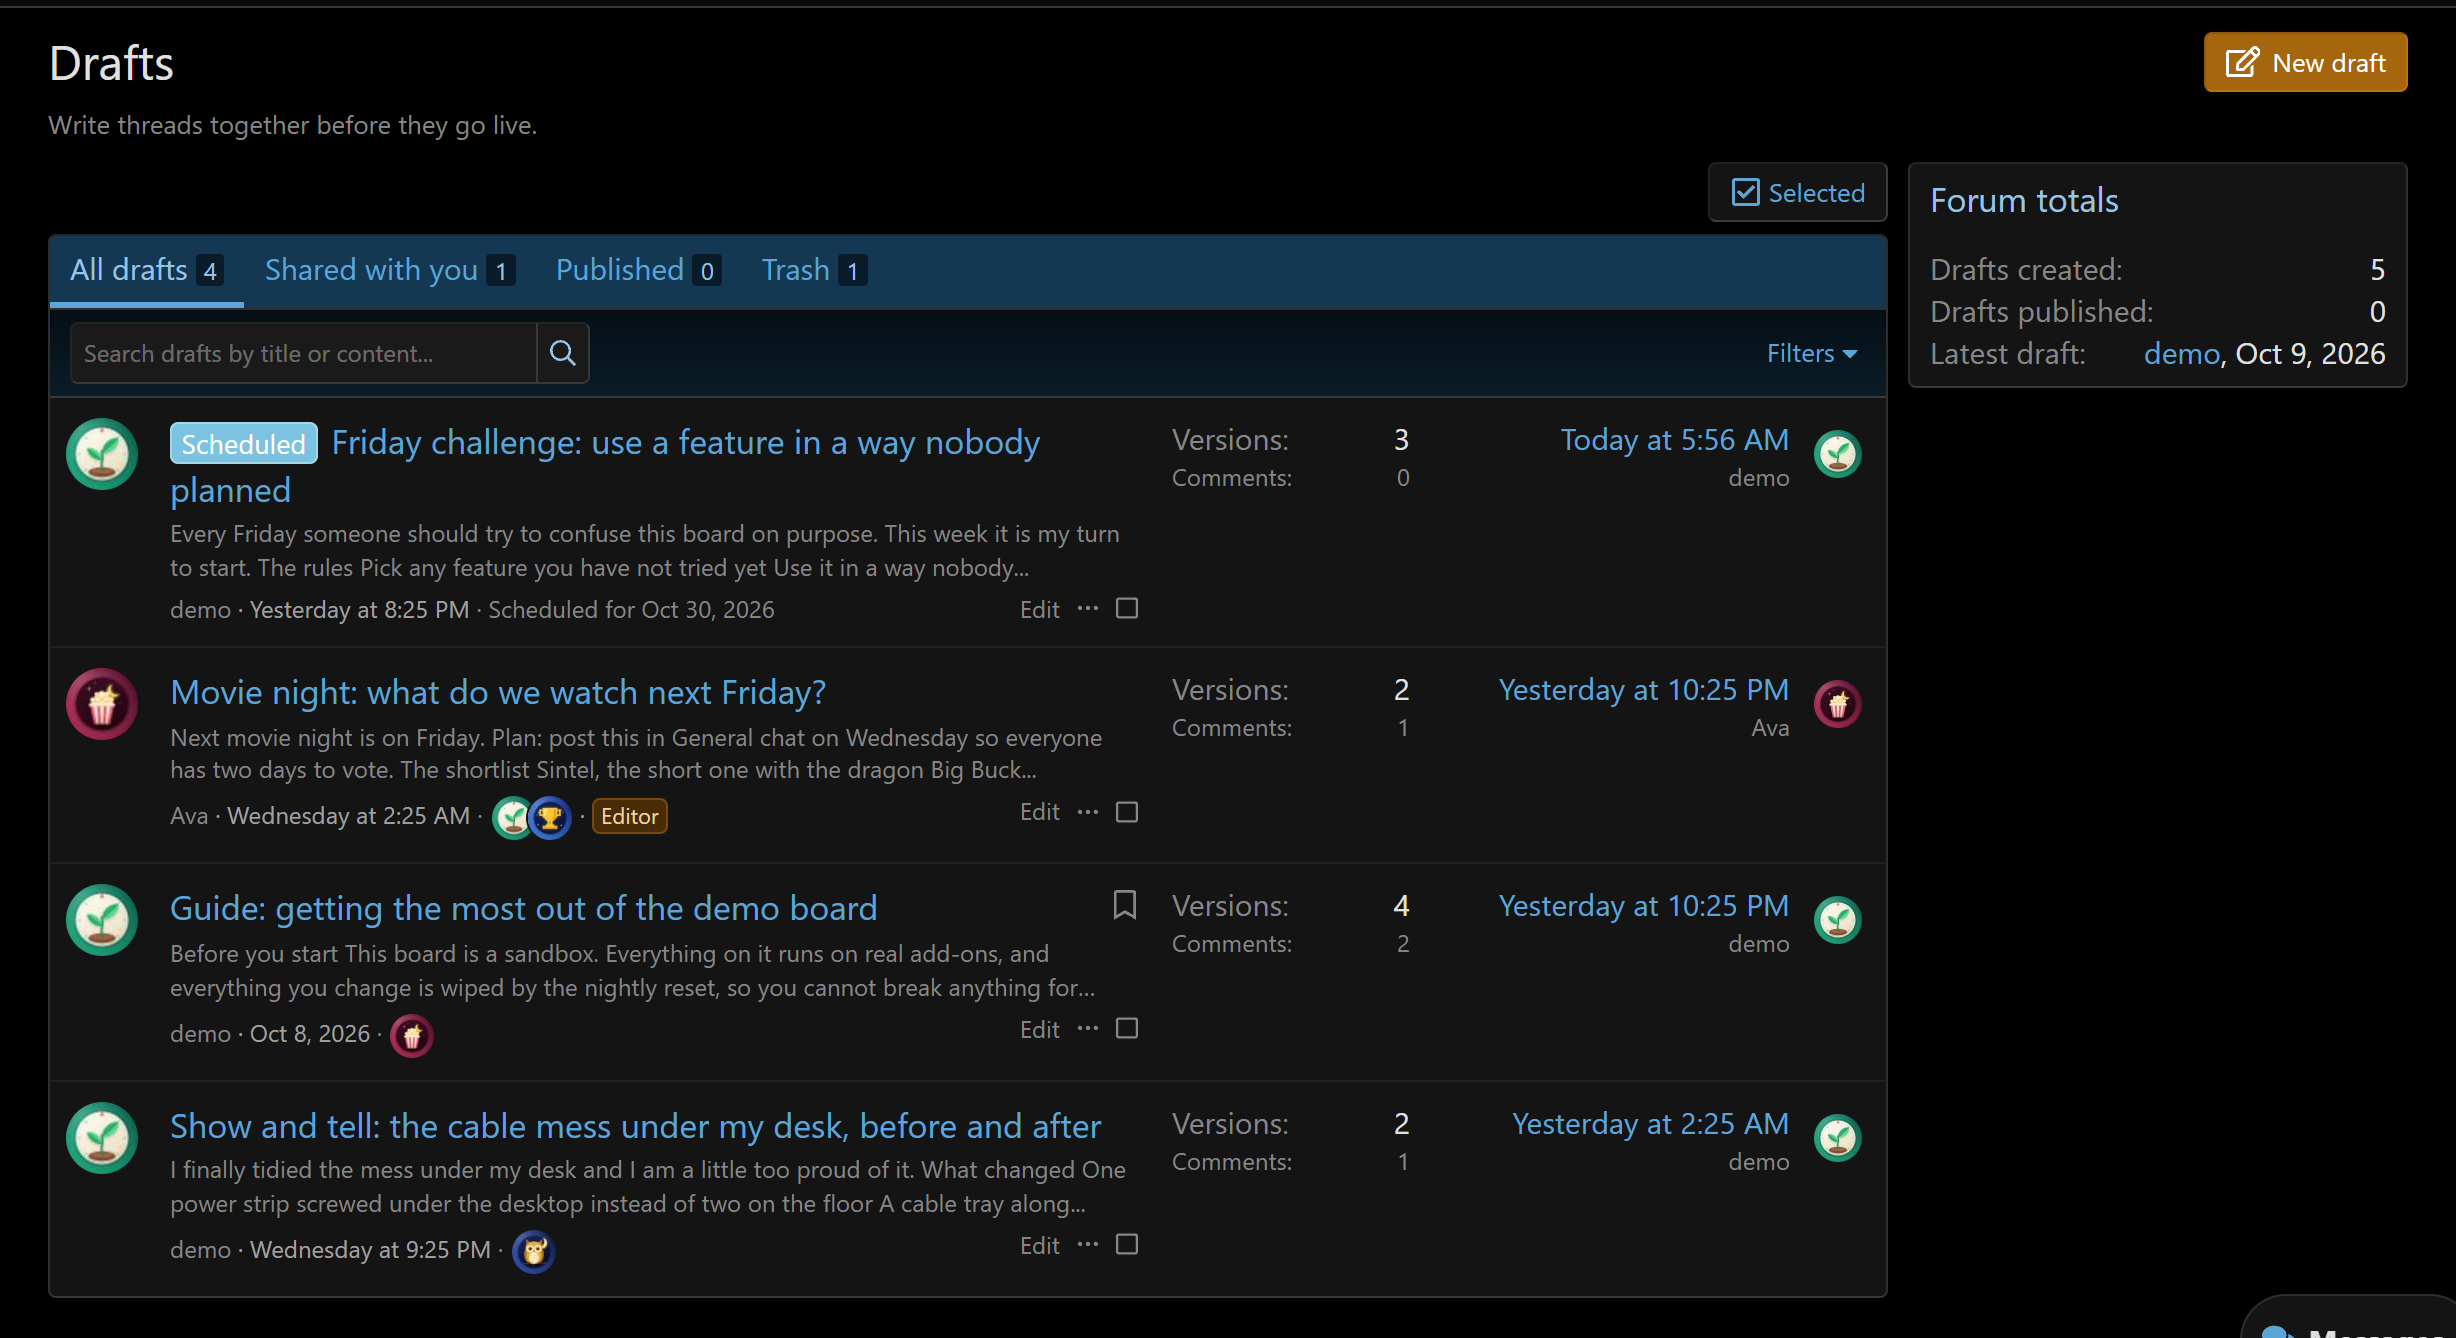Open demo user link in Forum totals

(x=2182, y=353)
